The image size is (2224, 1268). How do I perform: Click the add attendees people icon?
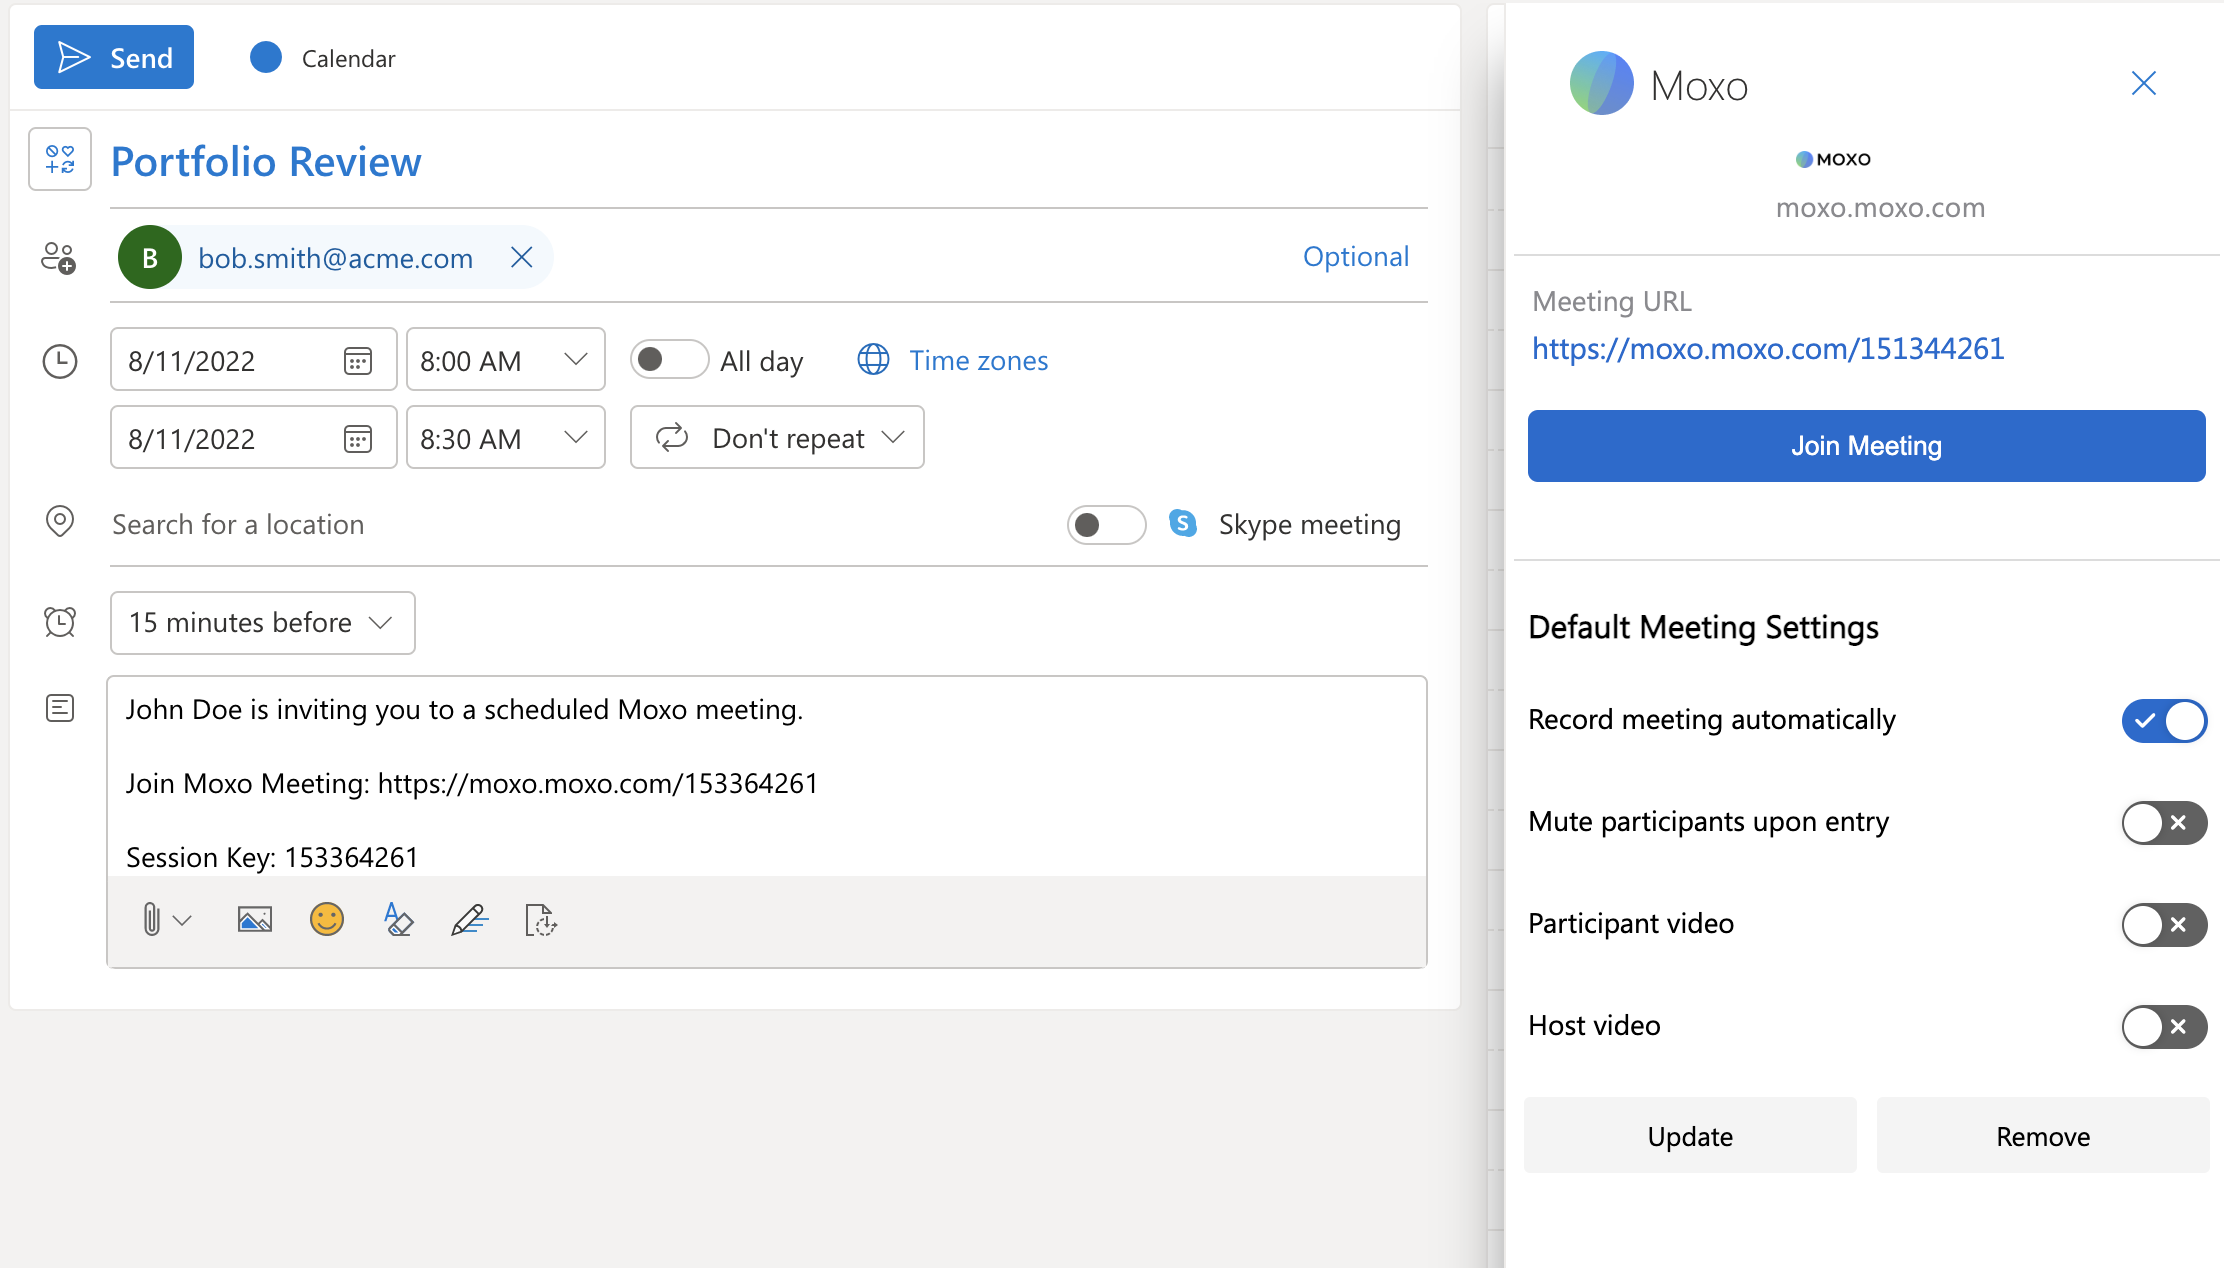(59, 258)
